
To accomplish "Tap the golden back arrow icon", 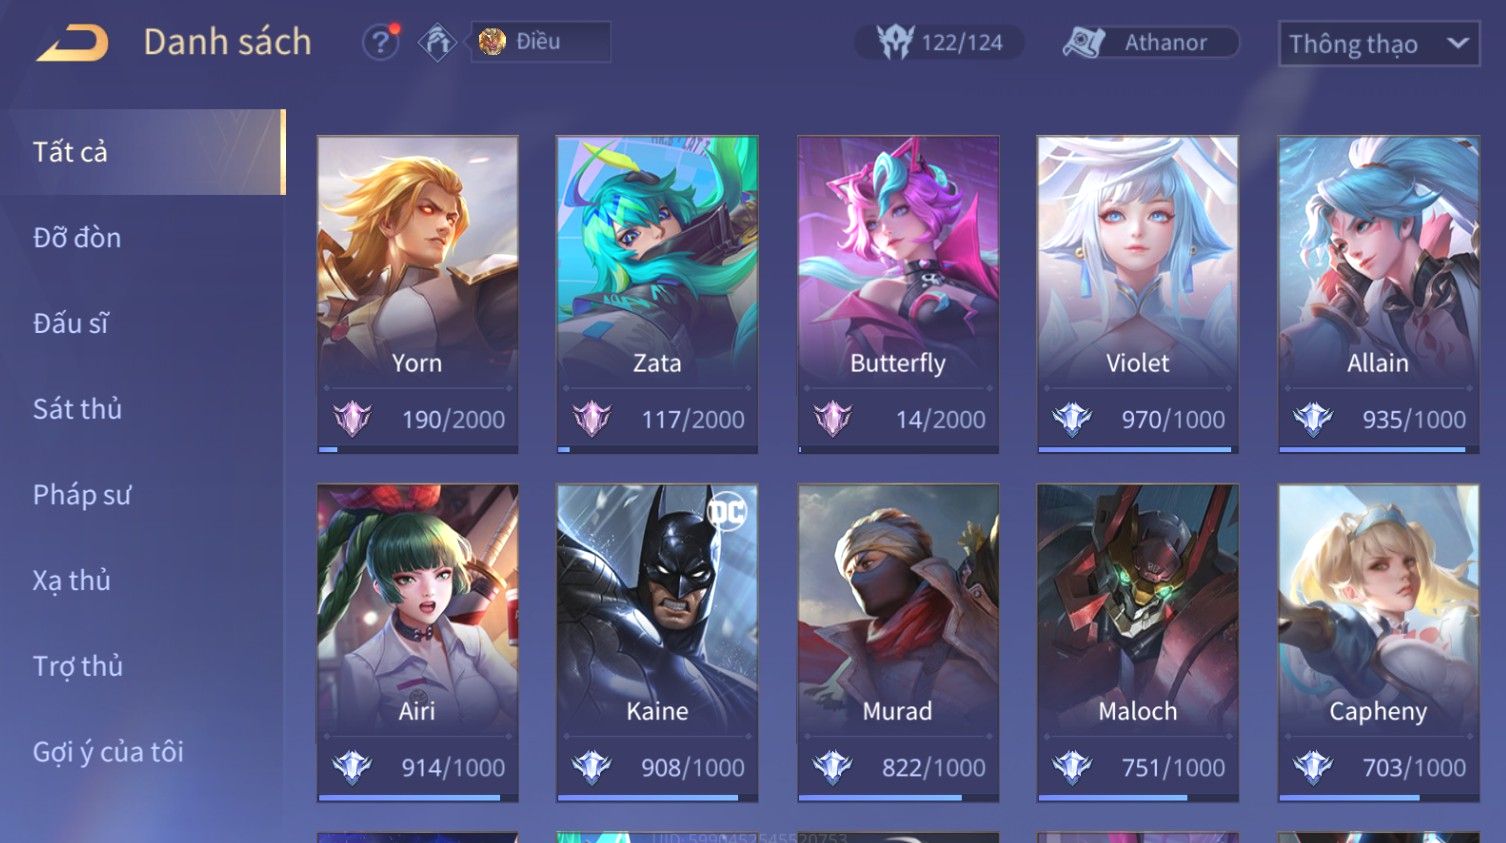I will [72, 43].
